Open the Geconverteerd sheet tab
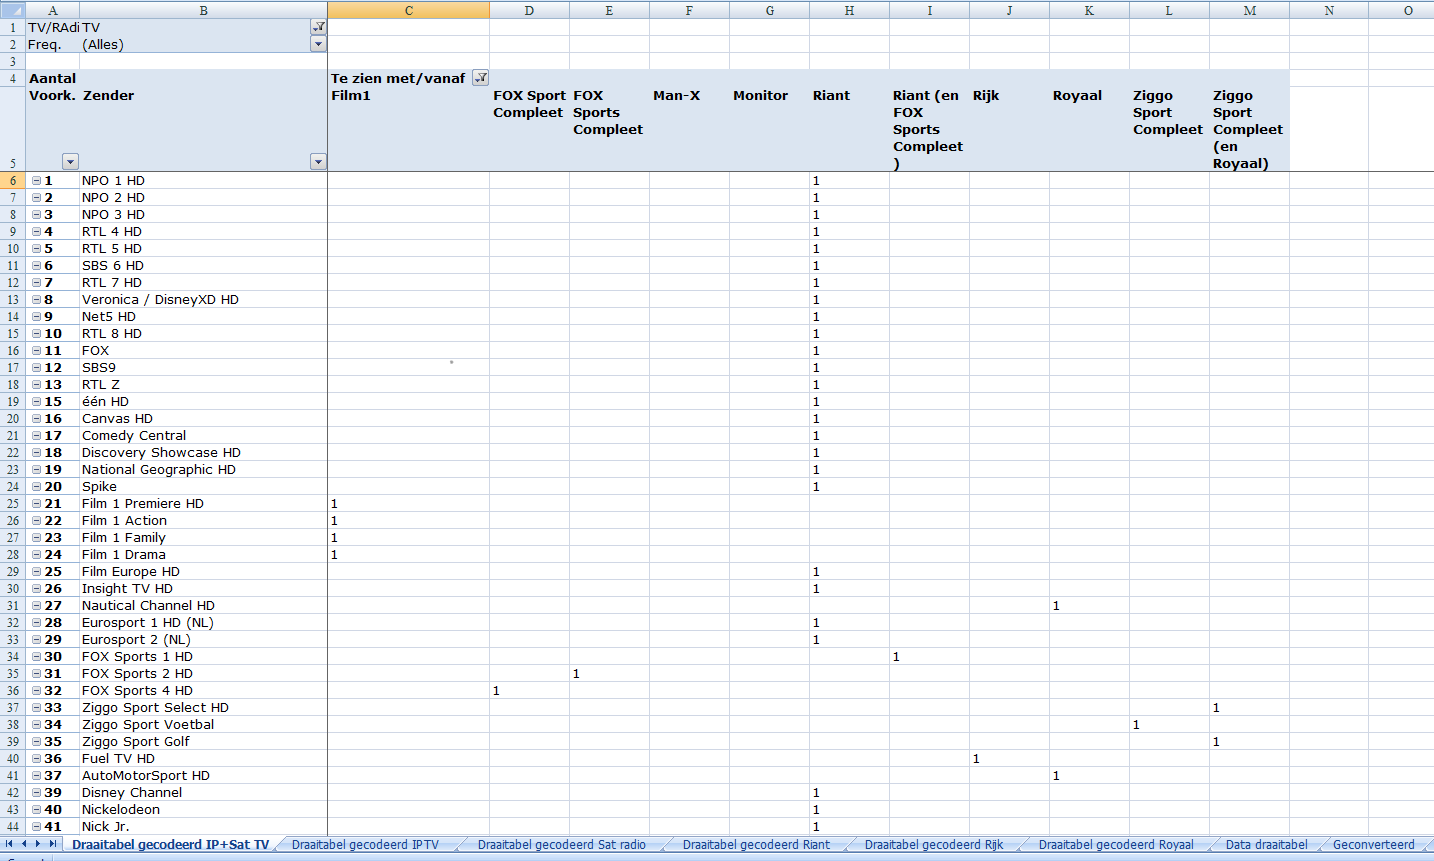The image size is (1434, 861). click(x=1373, y=845)
